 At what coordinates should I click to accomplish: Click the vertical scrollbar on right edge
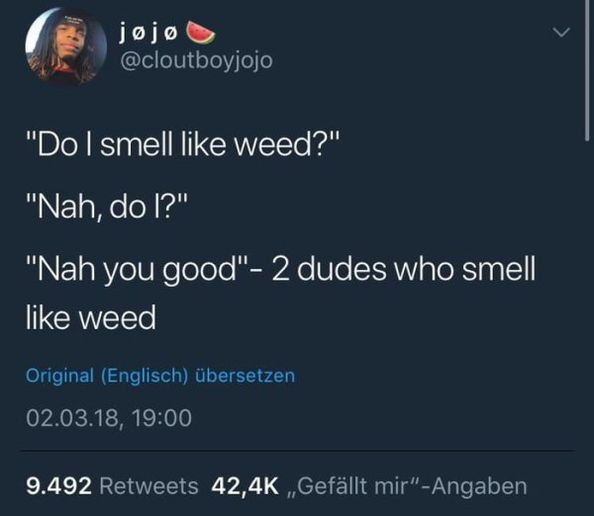tap(587, 70)
